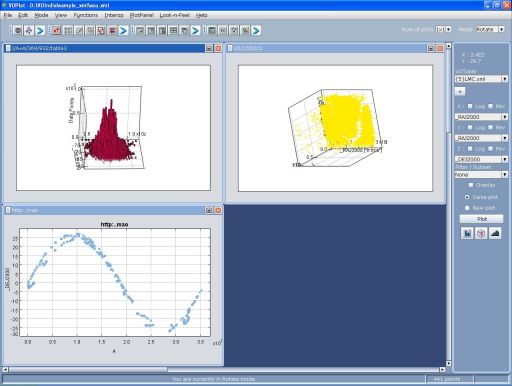
Task: Choose the histogram plot type icon
Action: click(x=467, y=233)
